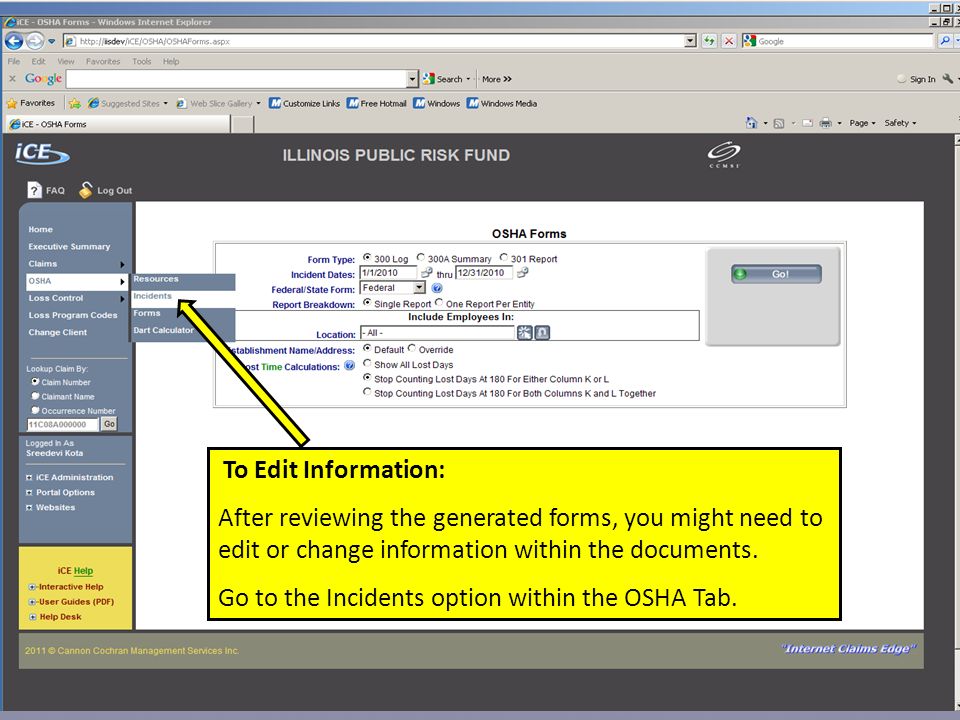The height and width of the screenshot is (720, 960).
Task: Click the location select icon beside Location field
Action: (525, 332)
